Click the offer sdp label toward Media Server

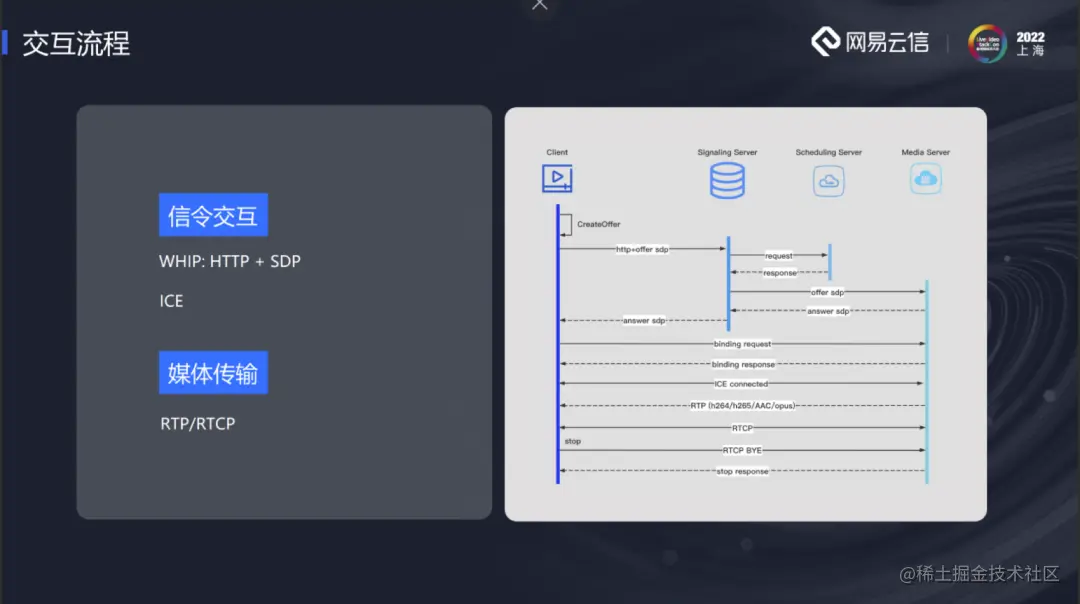click(827, 292)
